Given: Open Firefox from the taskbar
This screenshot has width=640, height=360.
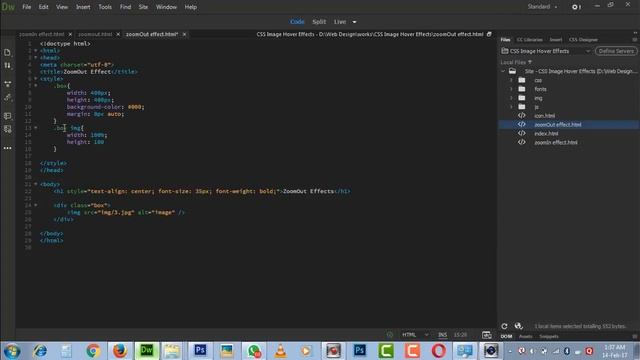Looking at the screenshot, I should click(x=120, y=351).
